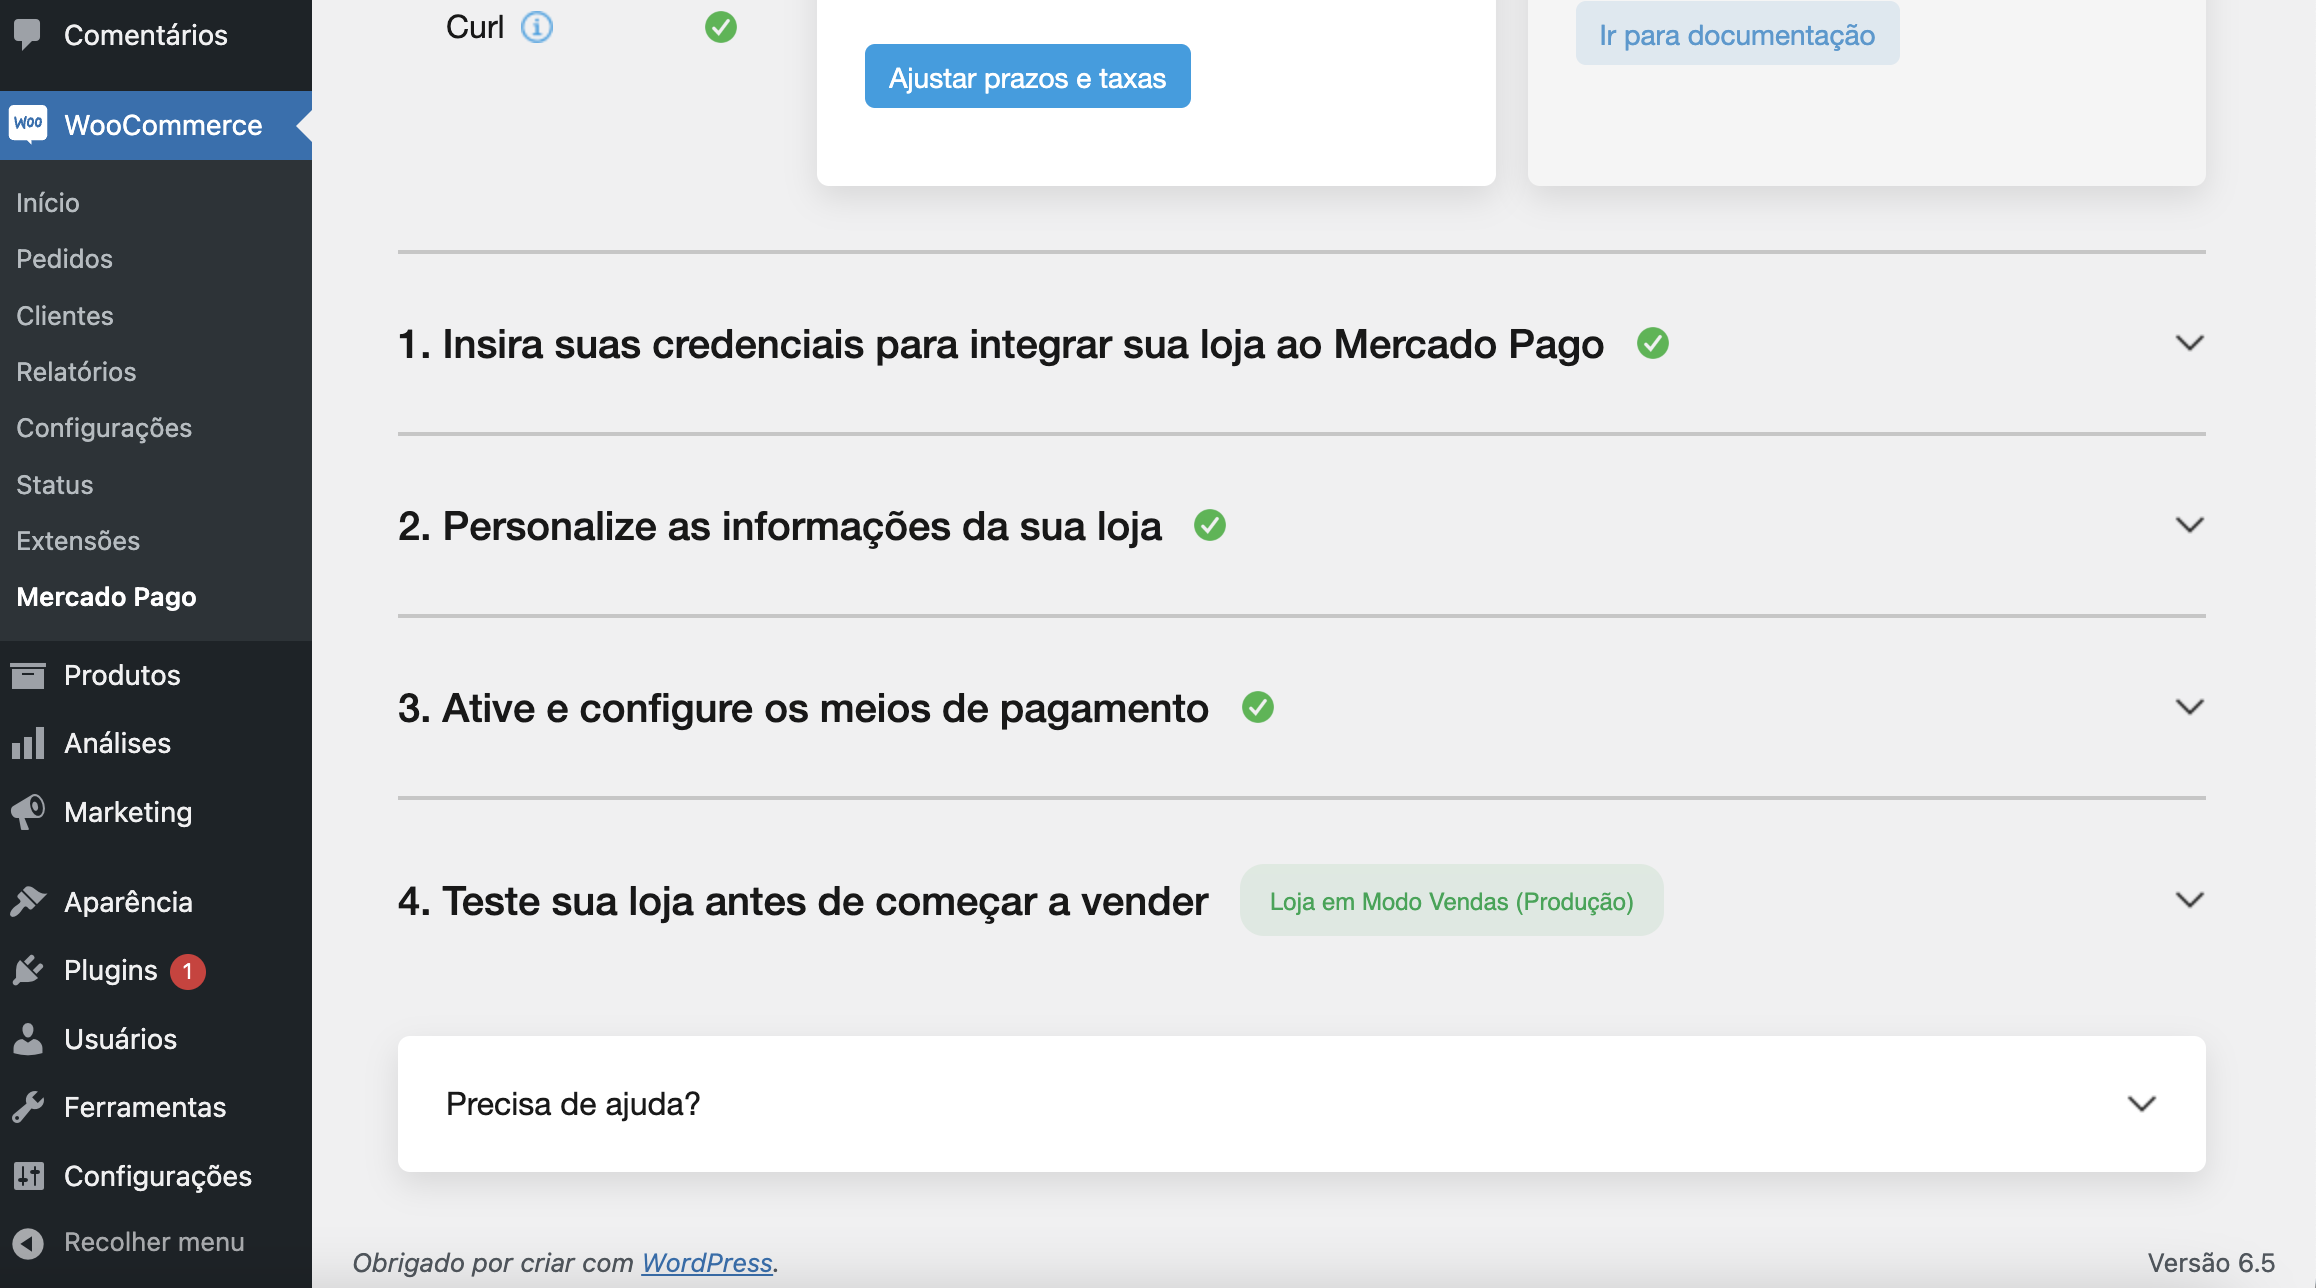This screenshot has width=2316, height=1288.
Task: Click the Comentários speech bubble icon
Action: [x=28, y=34]
